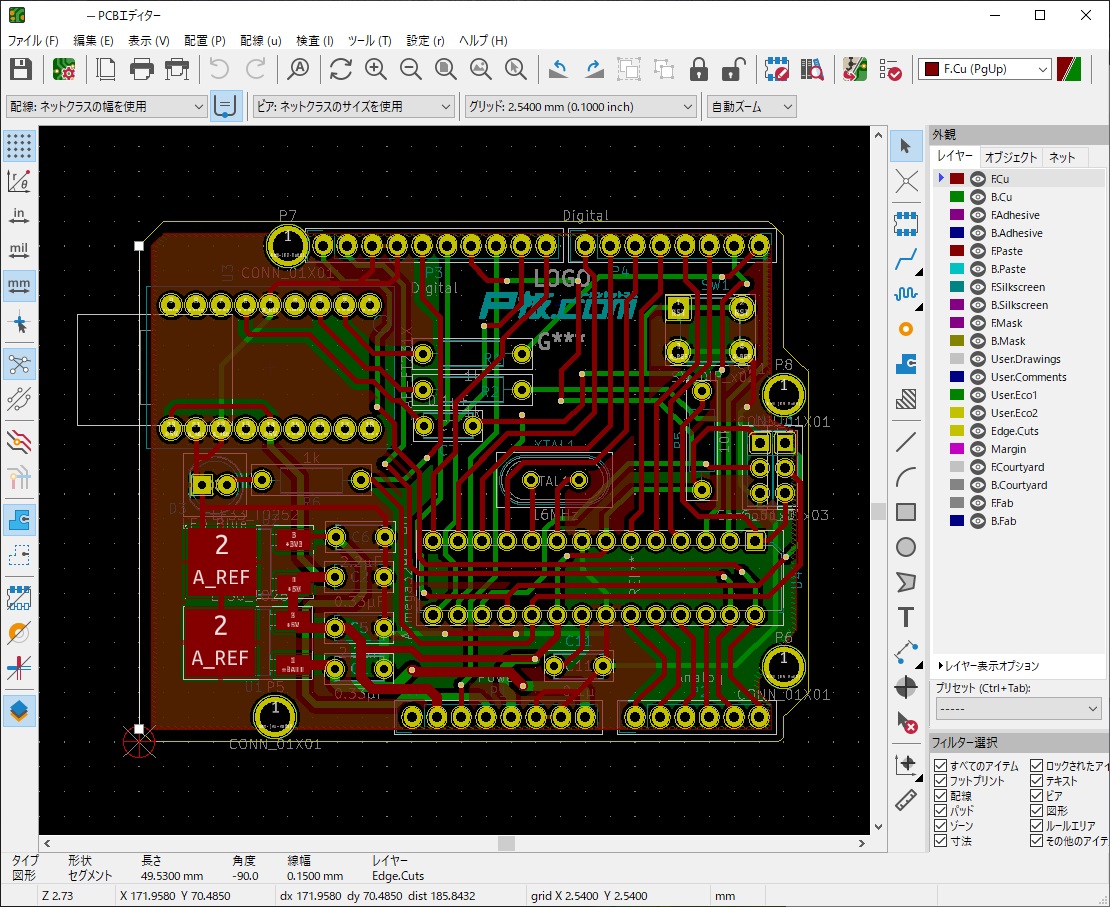The image size is (1110, 907).
Task: Open the 配線 menu
Action: point(260,41)
